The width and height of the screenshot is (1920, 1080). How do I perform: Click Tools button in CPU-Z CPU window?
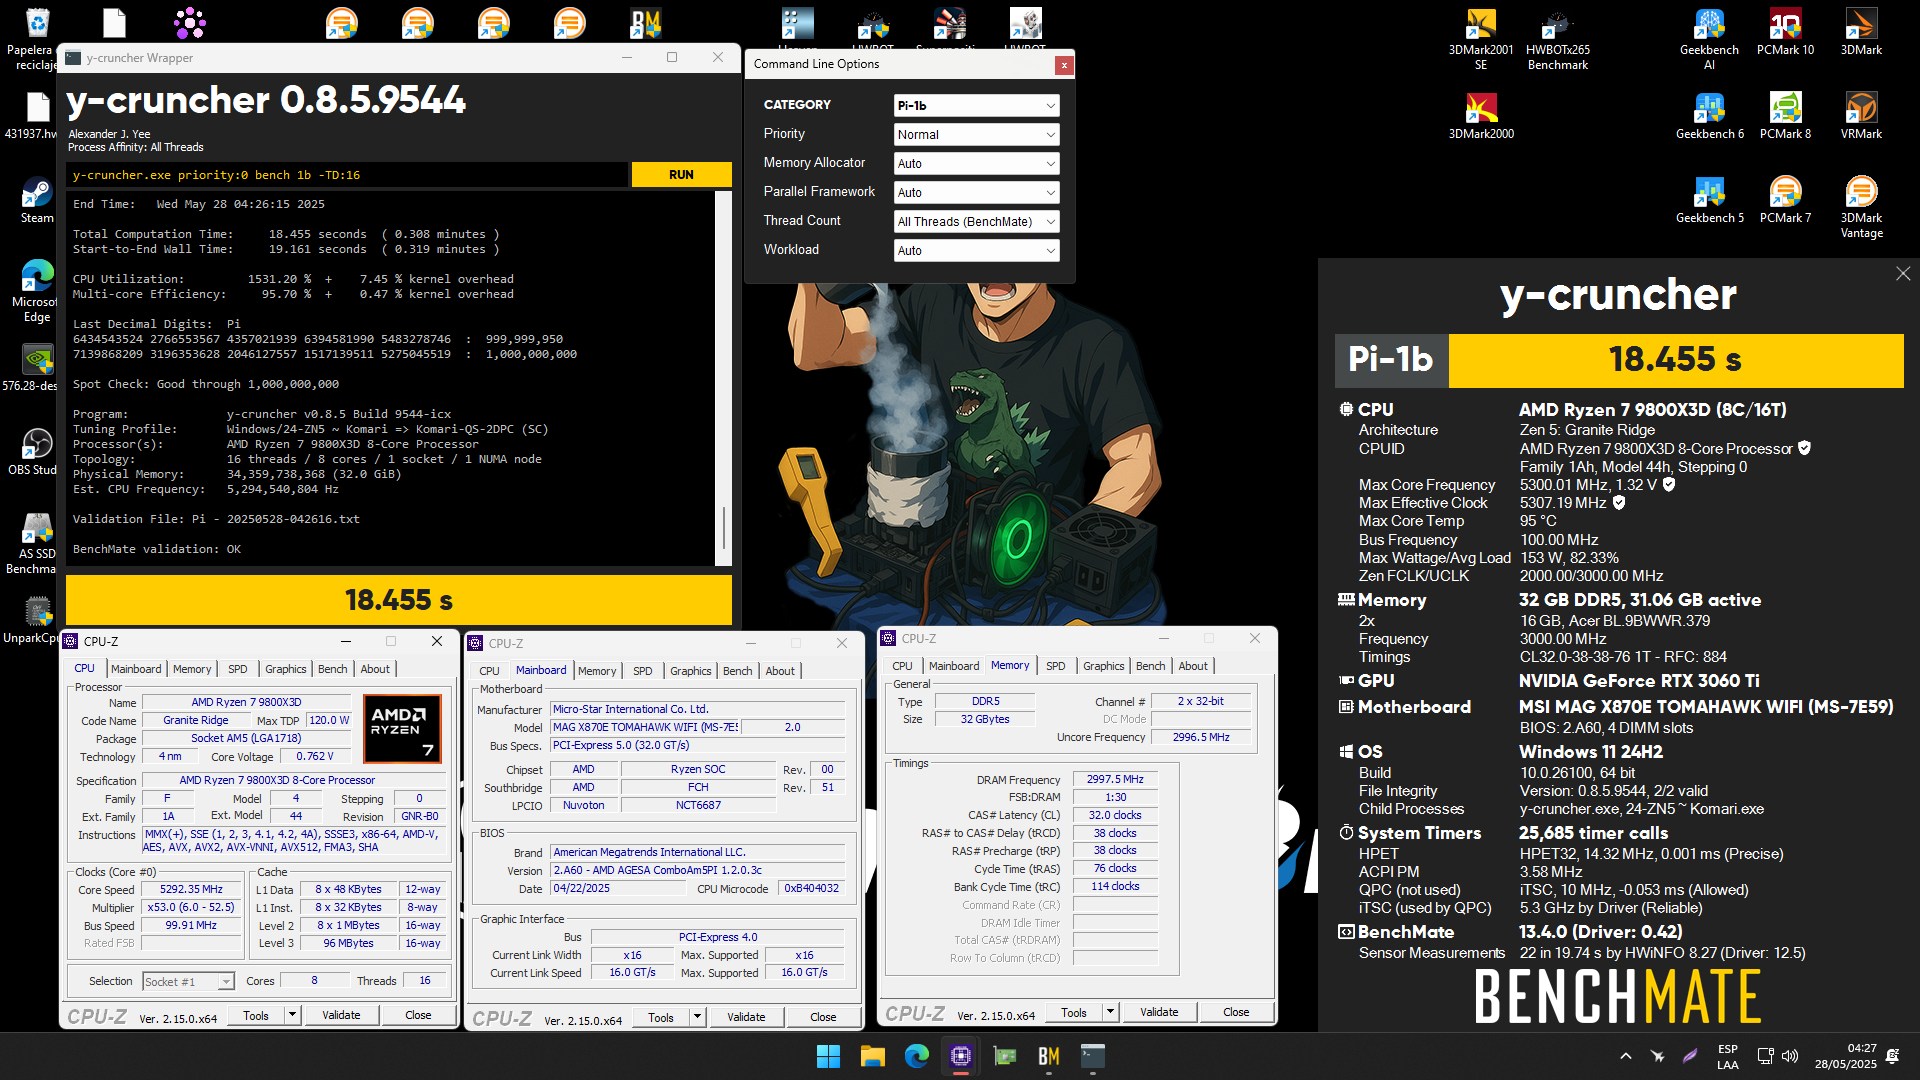tap(256, 1015)
